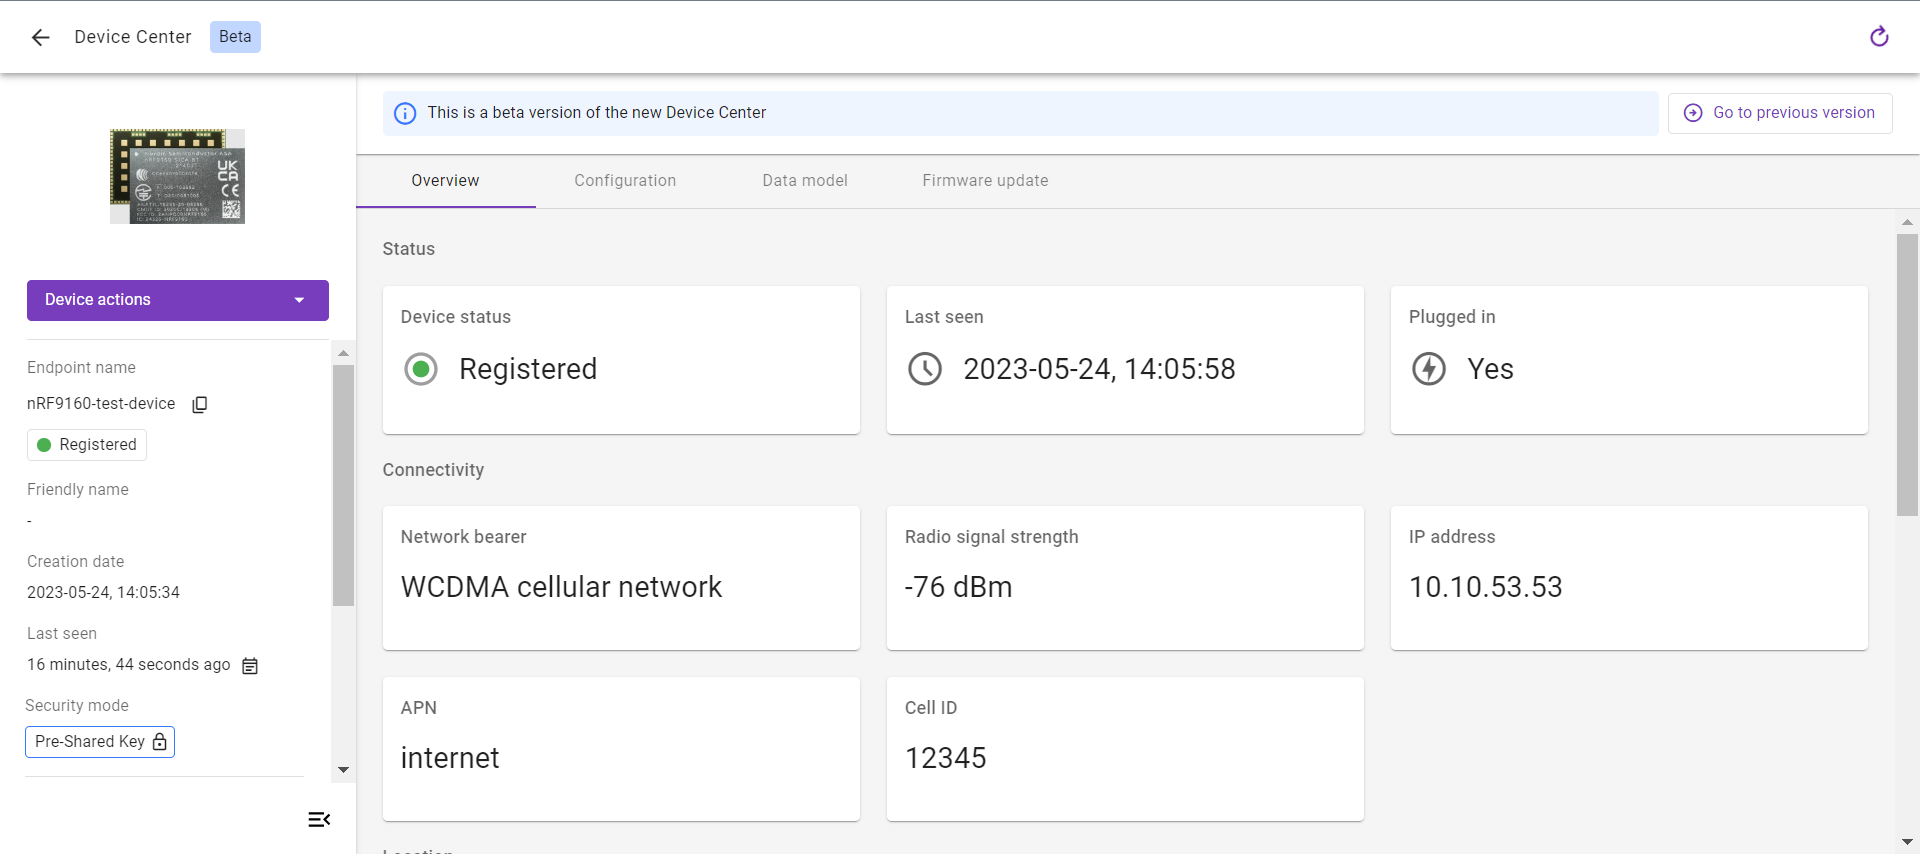This screenshot has width=1920, height=854.
Task: Click the Registered value in Device status card
Action: (x=528, y=369)
